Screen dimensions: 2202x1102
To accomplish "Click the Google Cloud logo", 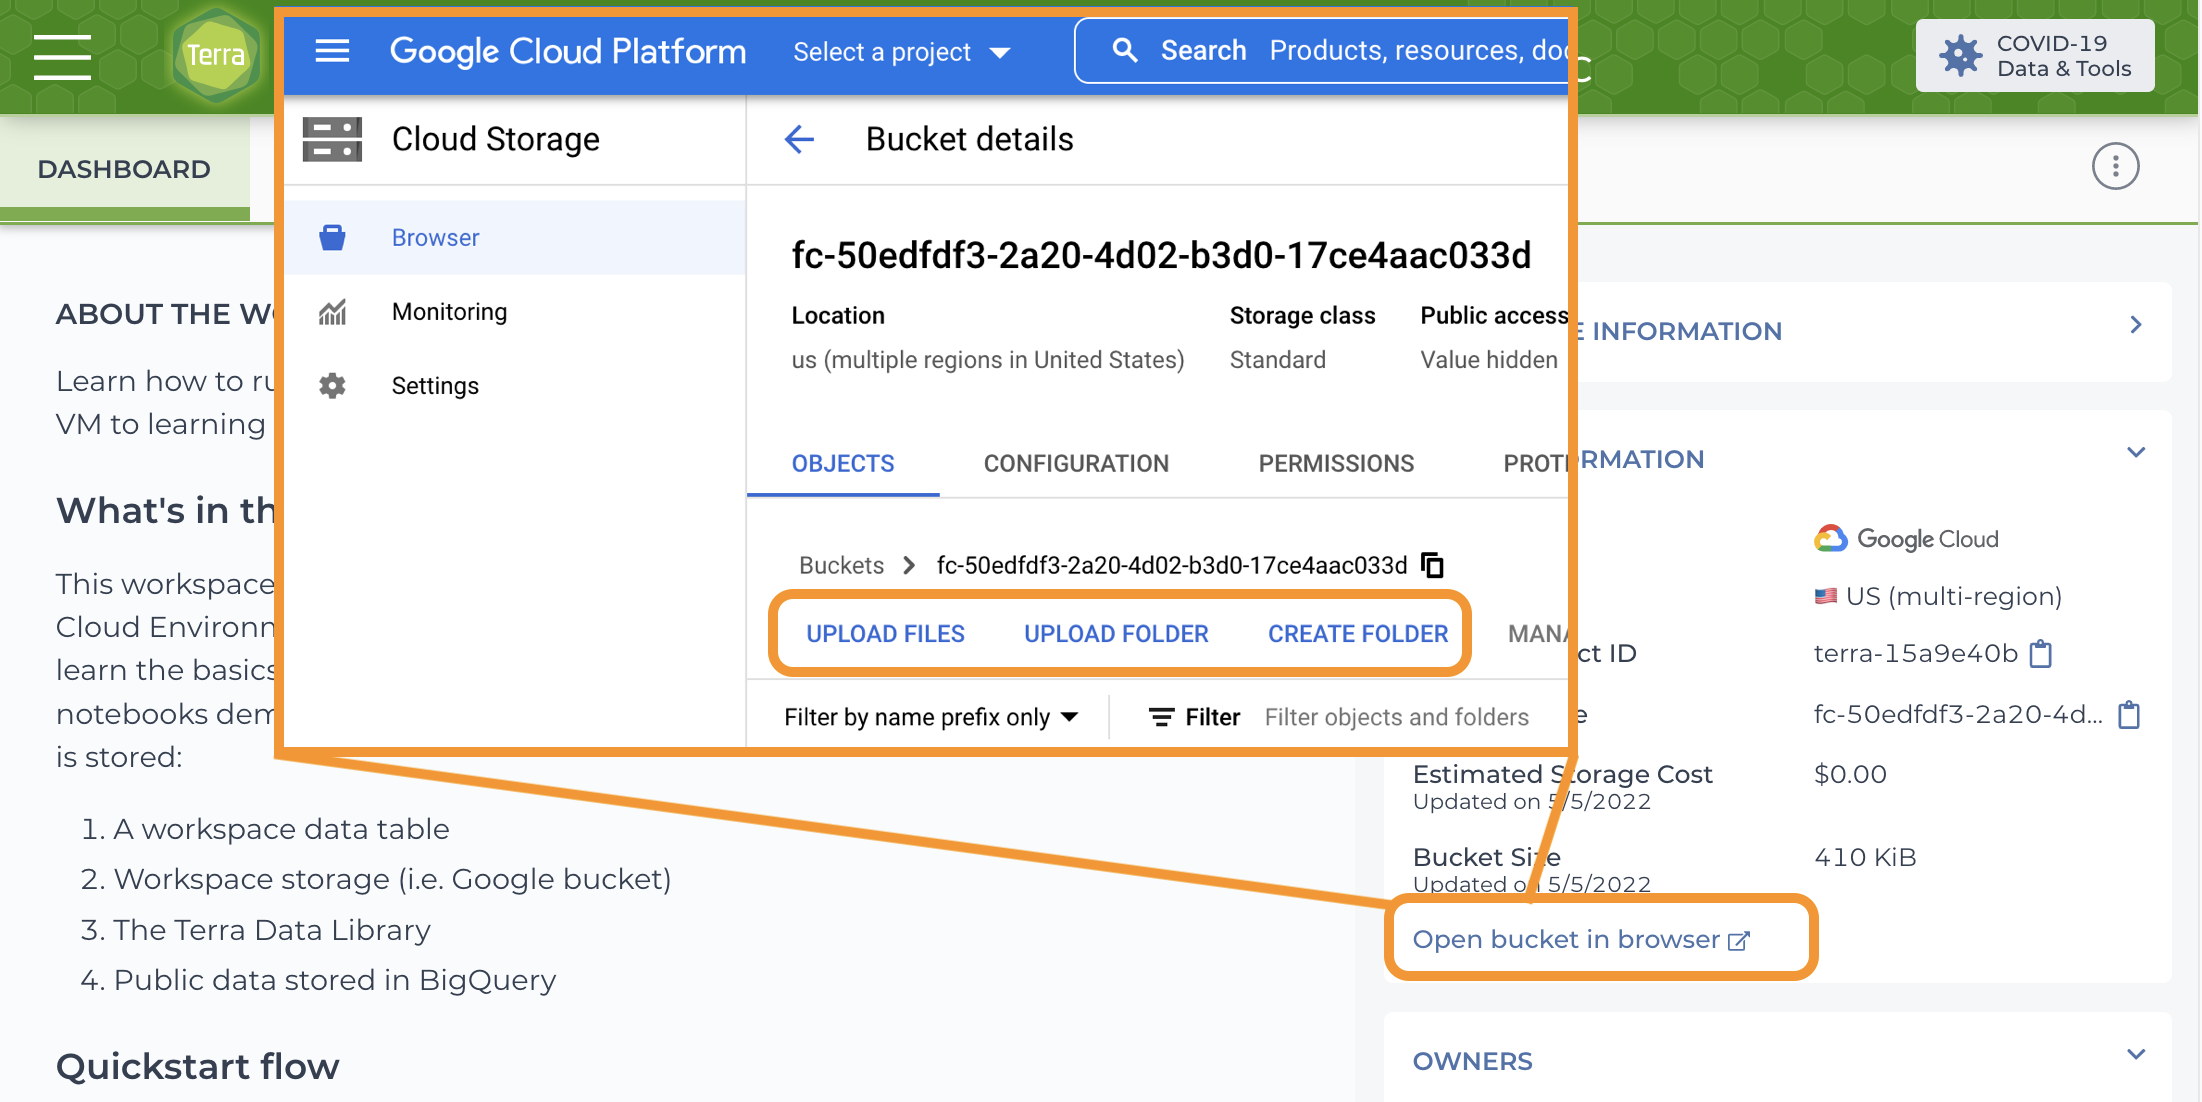I will coord(1907,539).
